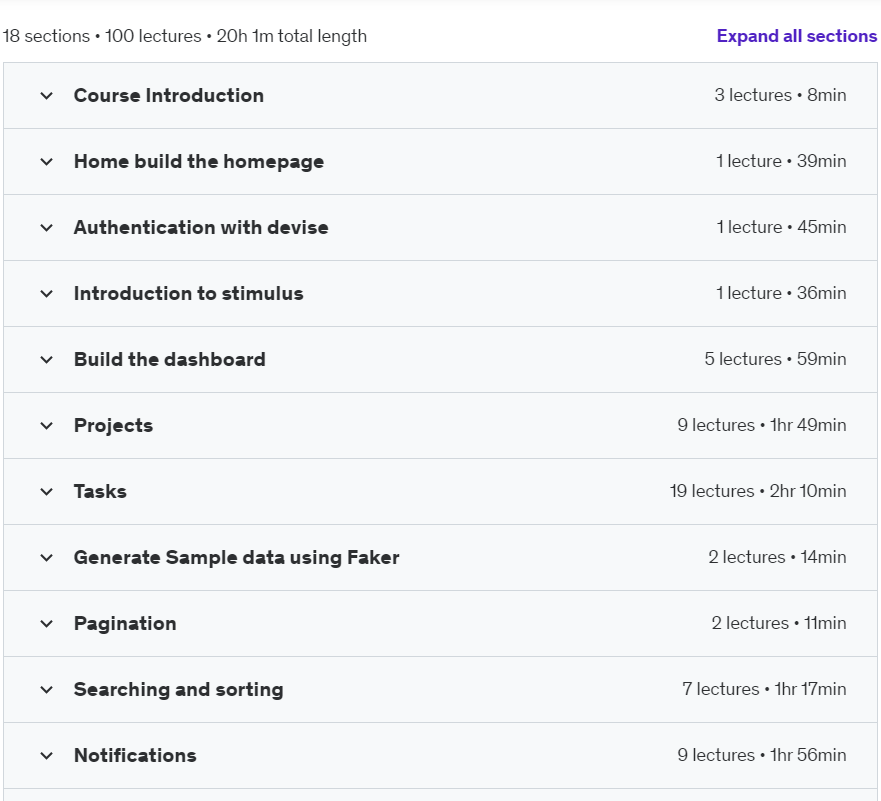Click the Introduction to stimulus title
Image resolution: width=881 pixels, height=801 pixels.
click(189, 294)
